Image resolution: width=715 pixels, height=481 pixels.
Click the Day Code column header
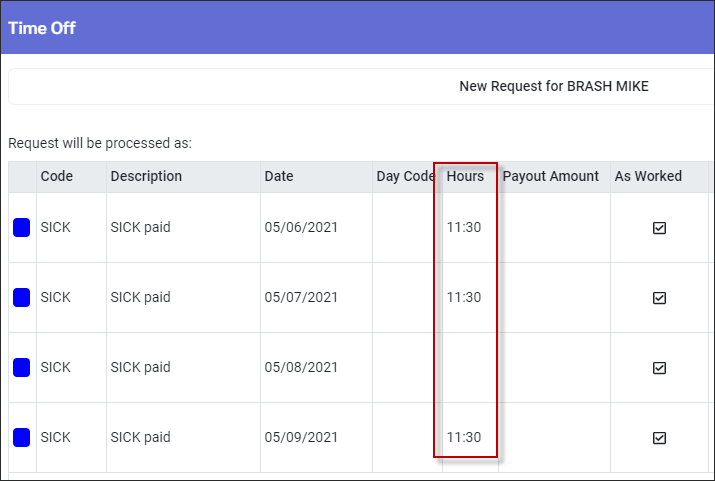[407, 176]
